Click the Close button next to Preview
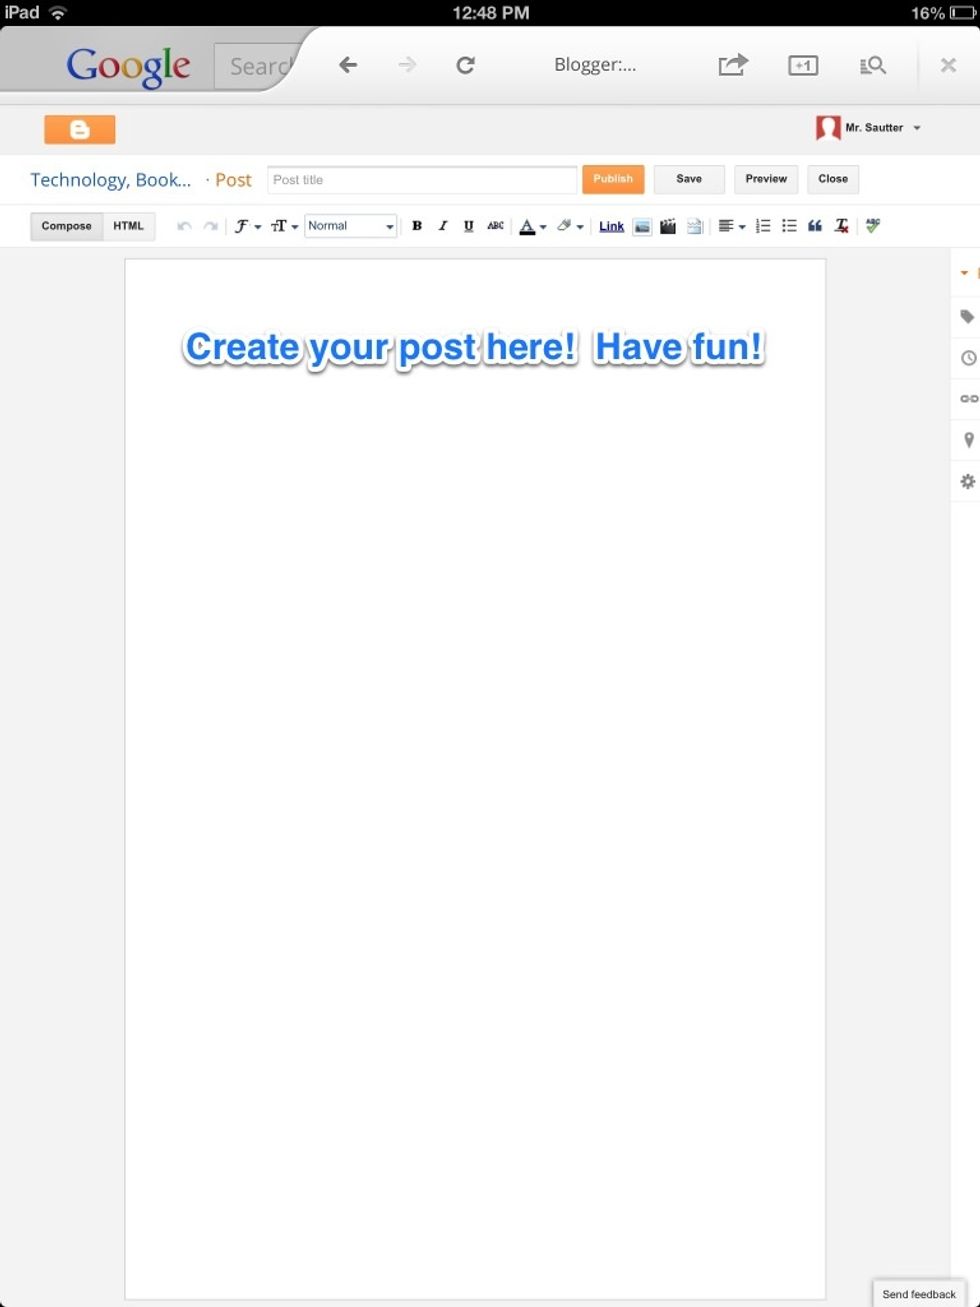Screen dimensions: 980x1307 (833, 179)
